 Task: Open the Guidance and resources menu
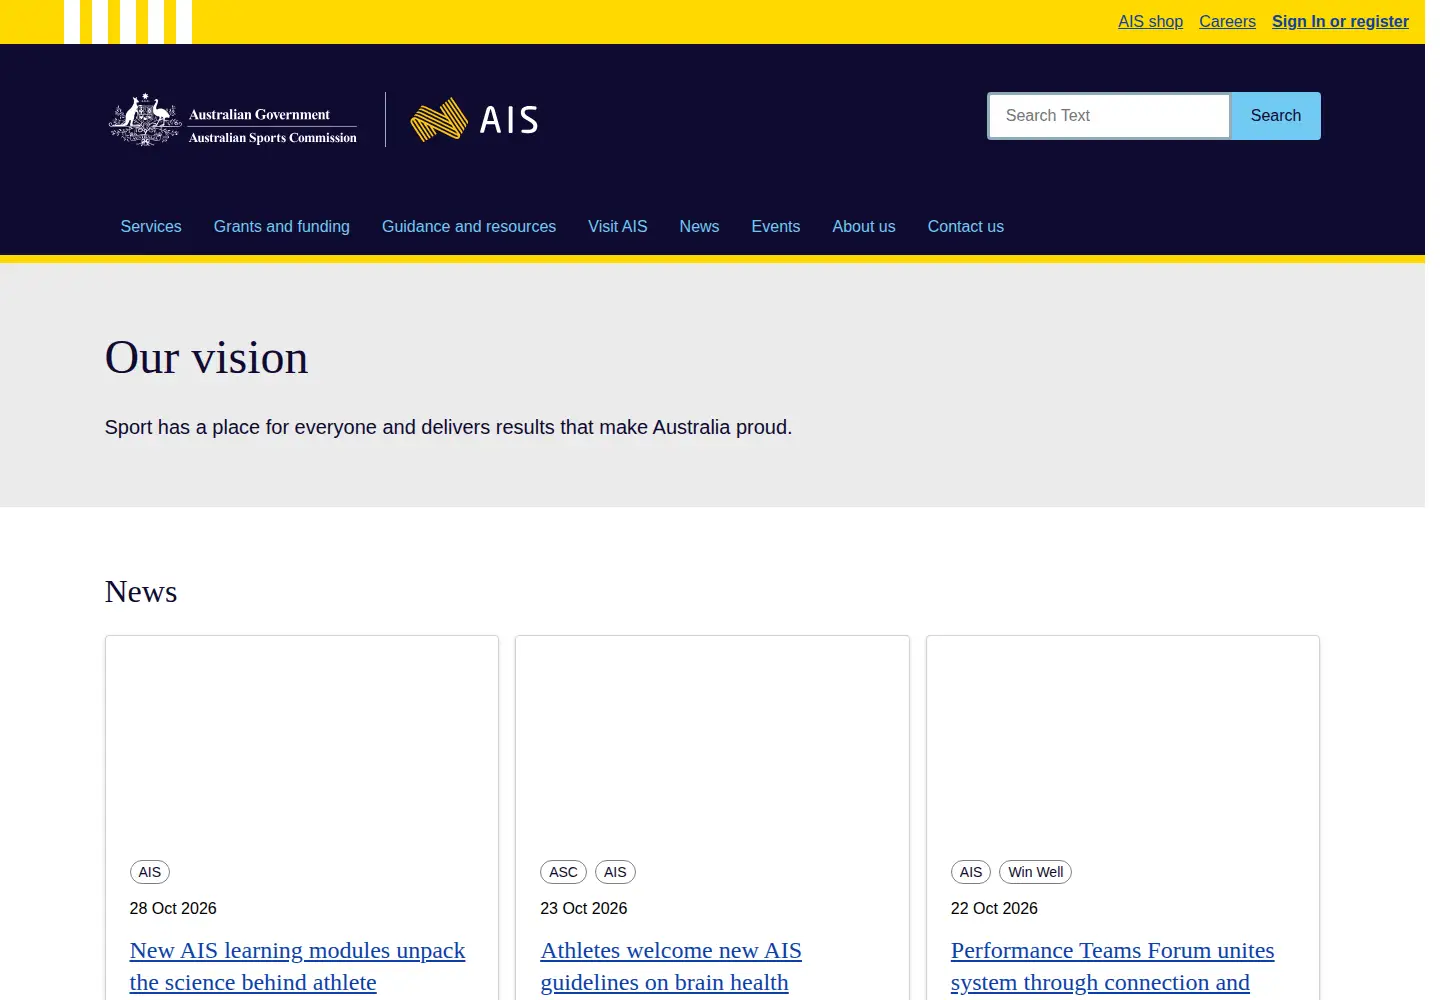pos(469,227)
